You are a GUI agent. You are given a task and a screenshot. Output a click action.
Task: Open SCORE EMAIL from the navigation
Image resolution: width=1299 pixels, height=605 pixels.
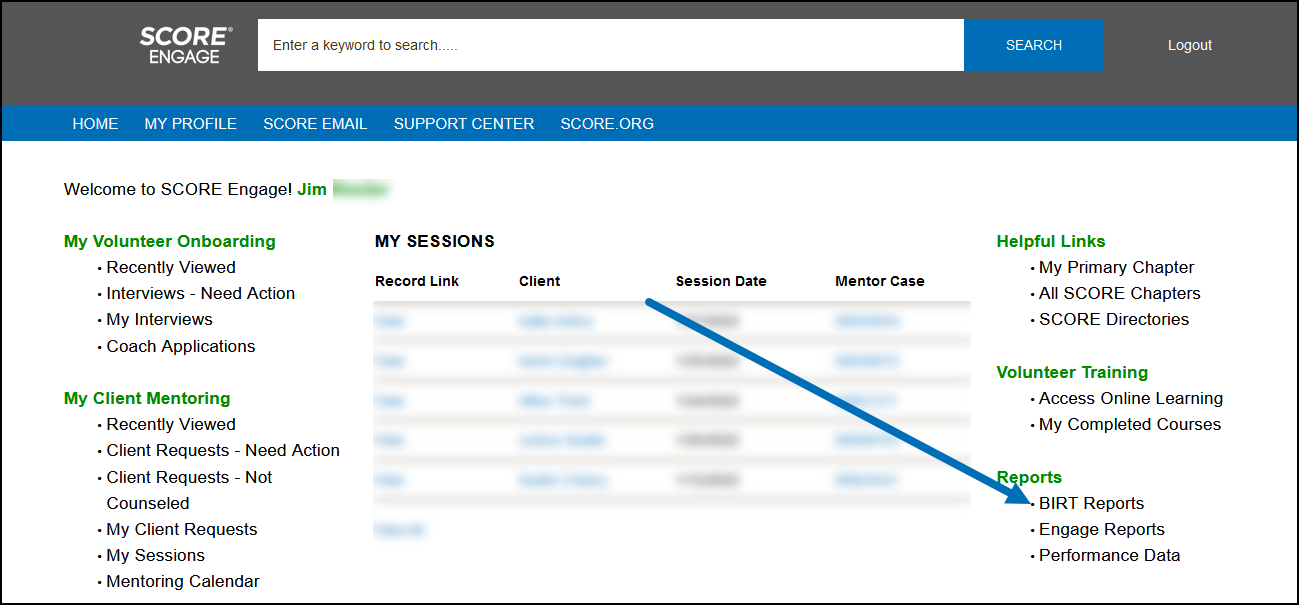coord(315,124)
